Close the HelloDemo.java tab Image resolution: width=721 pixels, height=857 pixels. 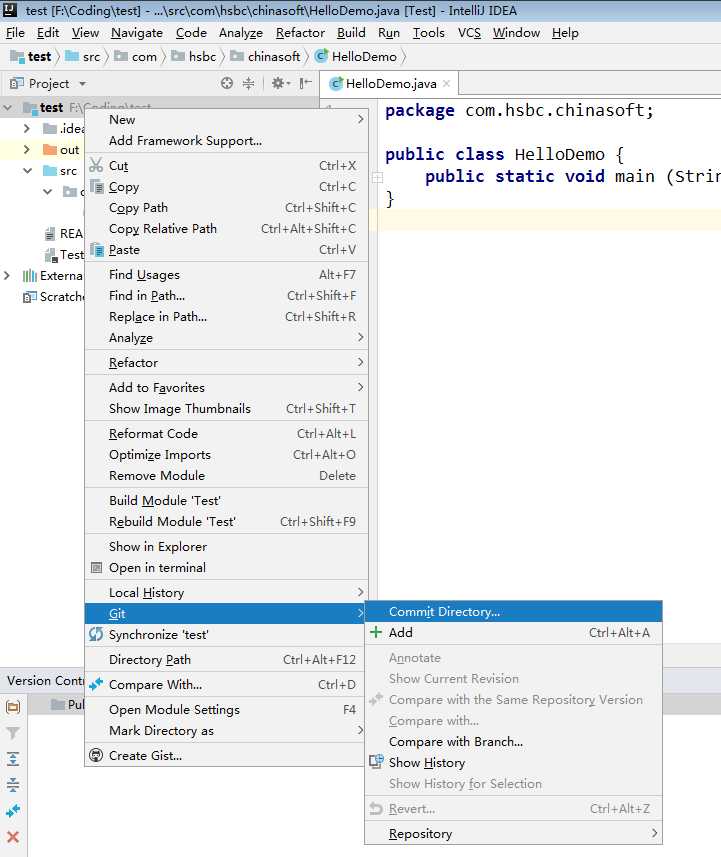(x=447, y=83)
